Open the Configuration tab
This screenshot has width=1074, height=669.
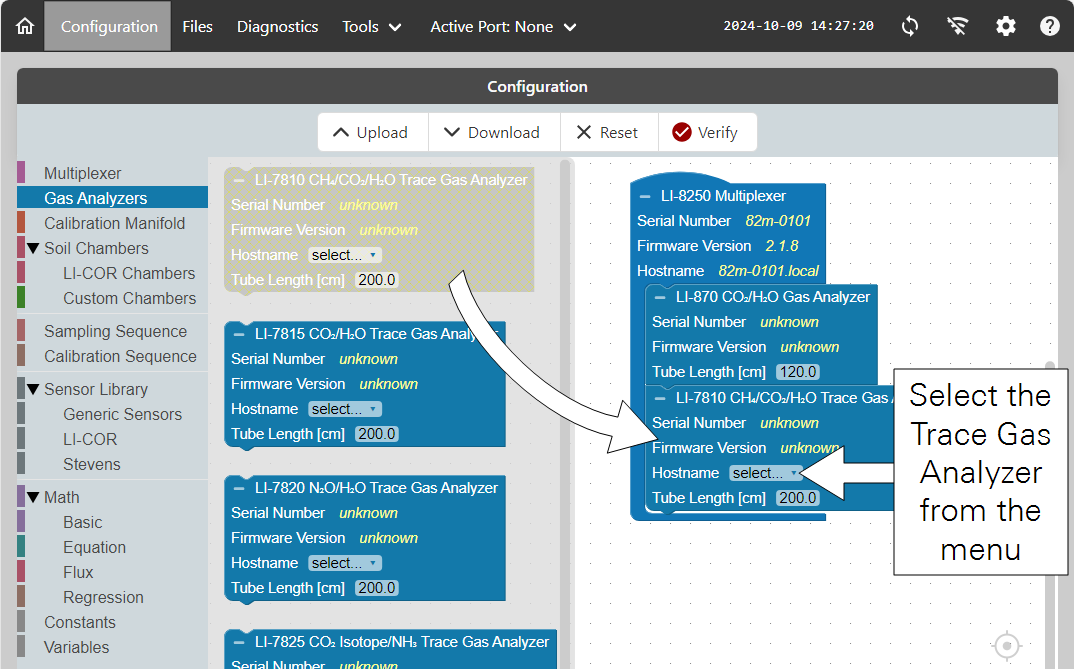click(x=109, y=27)
